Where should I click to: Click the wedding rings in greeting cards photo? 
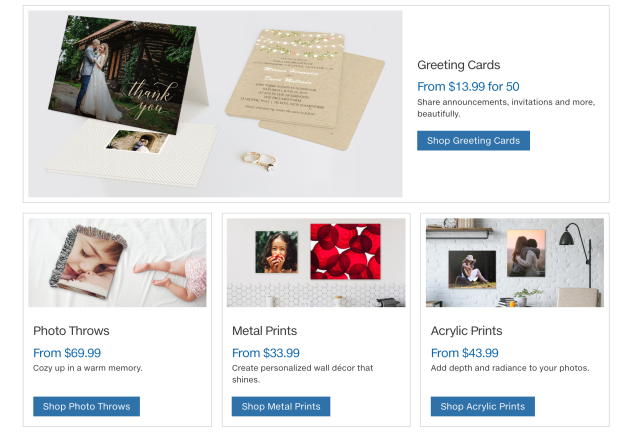260,161
